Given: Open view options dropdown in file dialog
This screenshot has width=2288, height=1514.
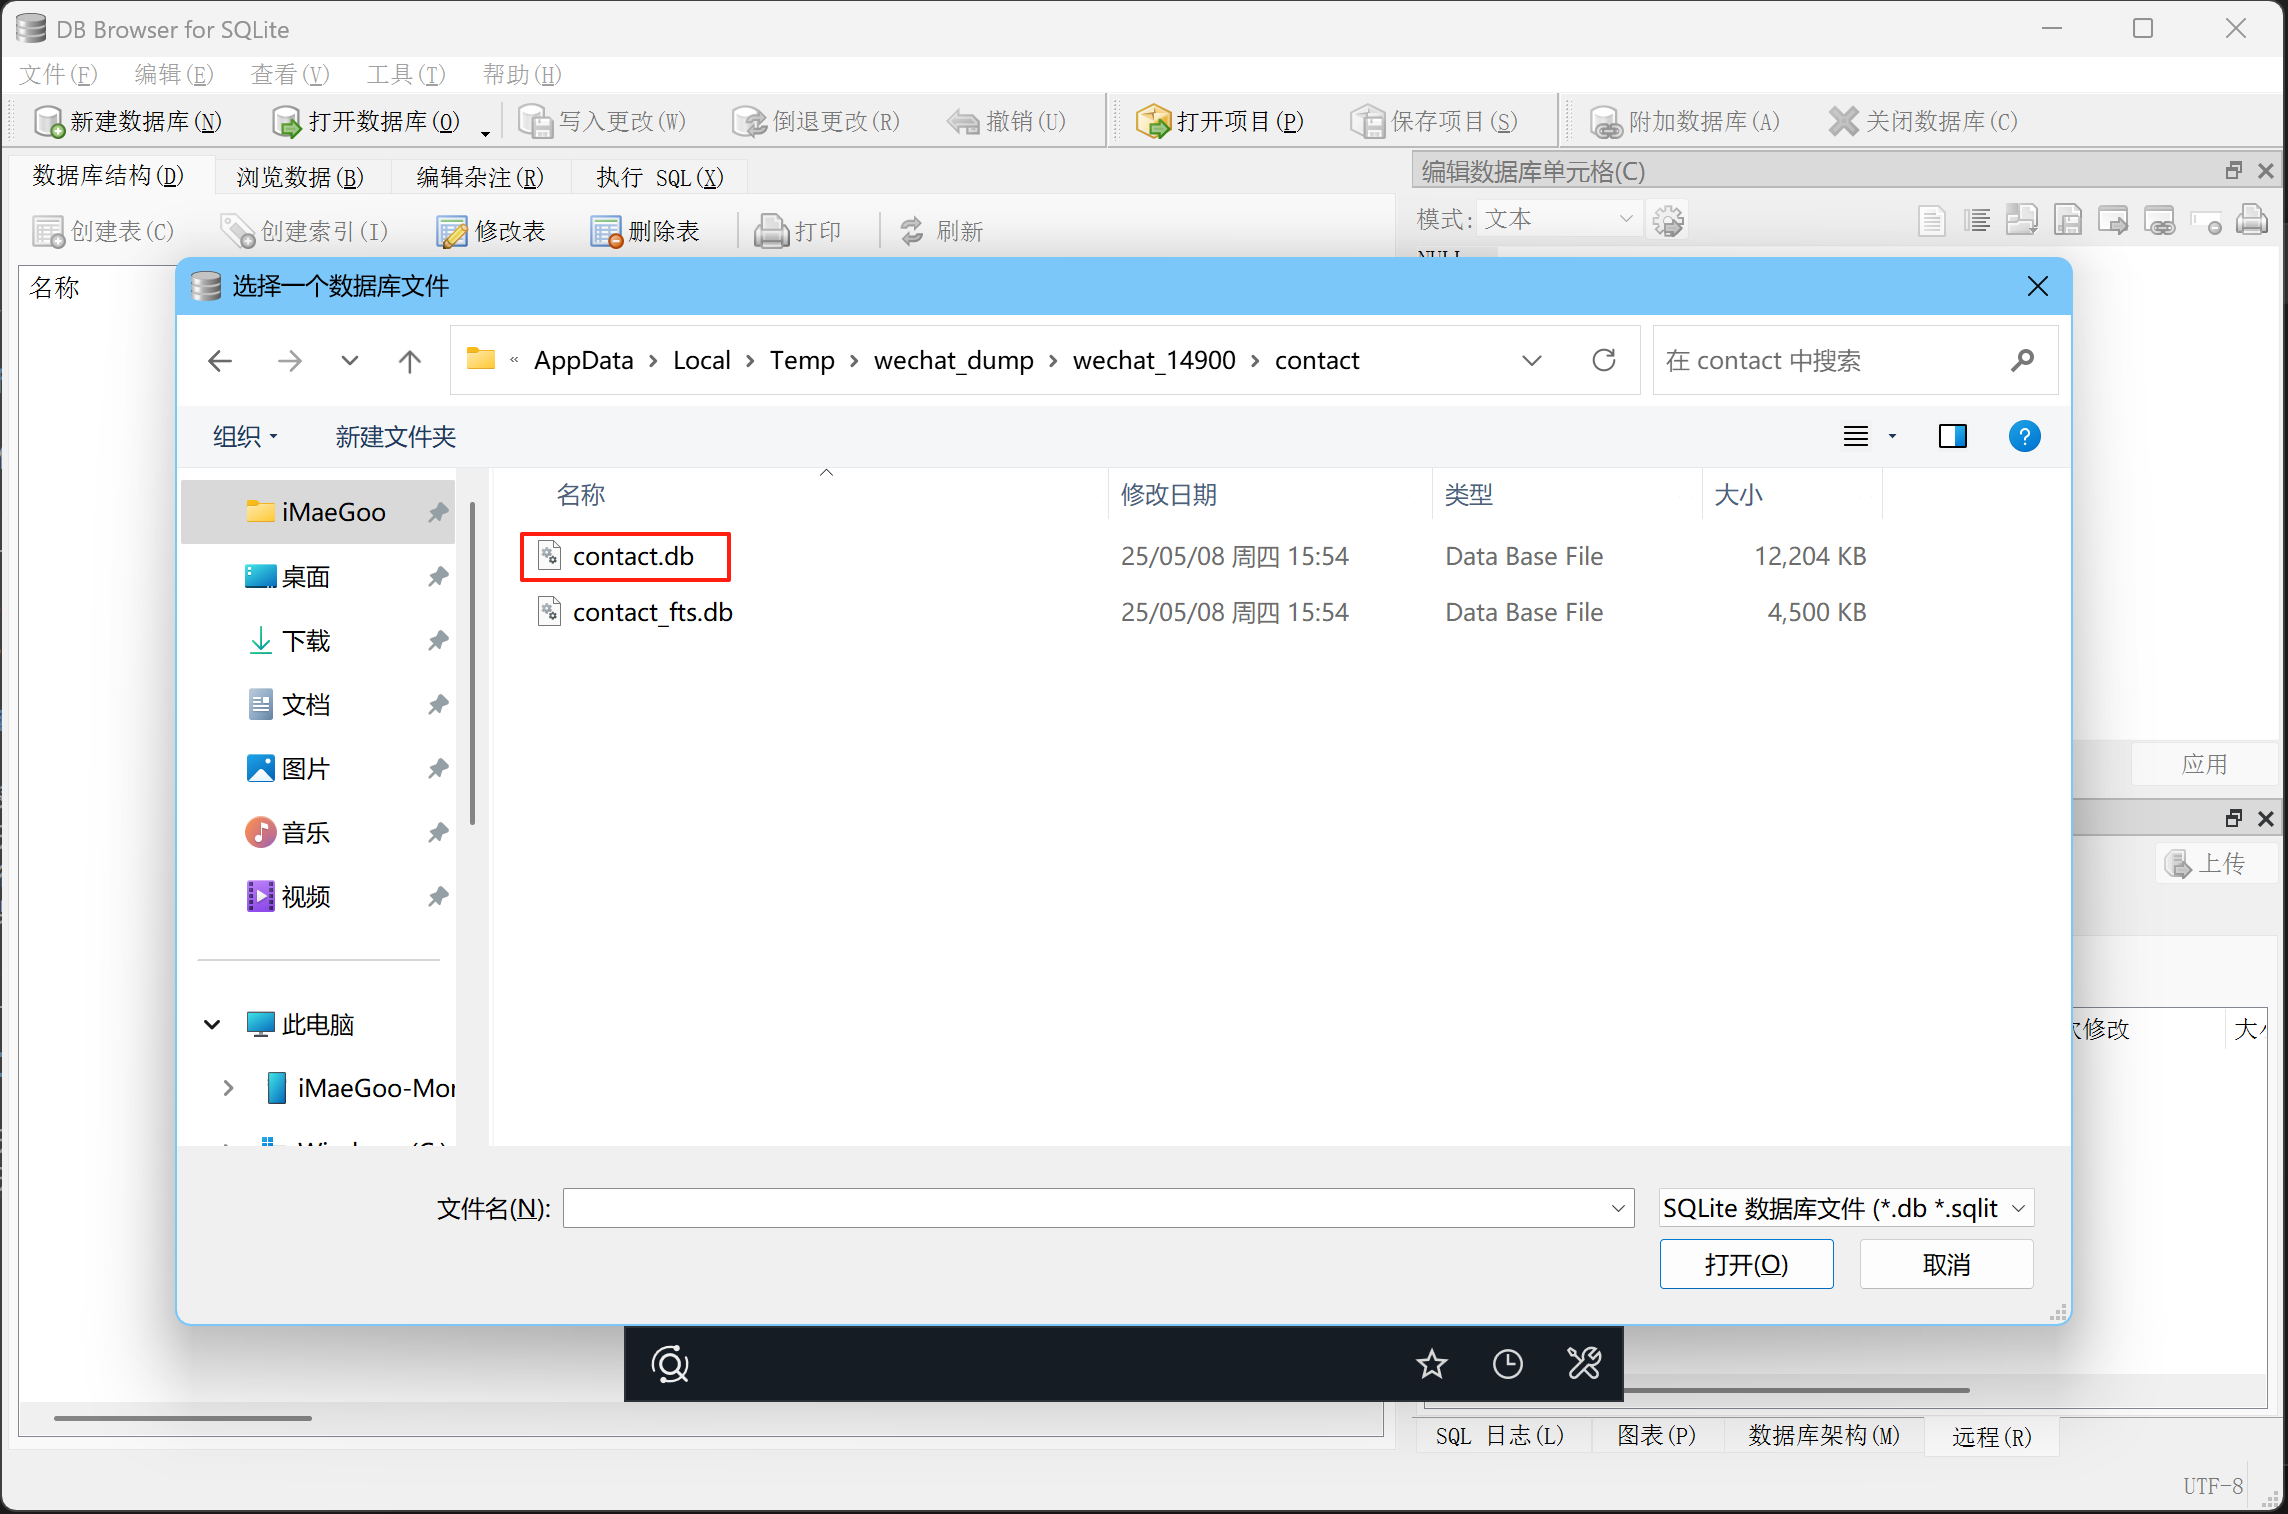Looking at the screenshot, I should 1891,436.
